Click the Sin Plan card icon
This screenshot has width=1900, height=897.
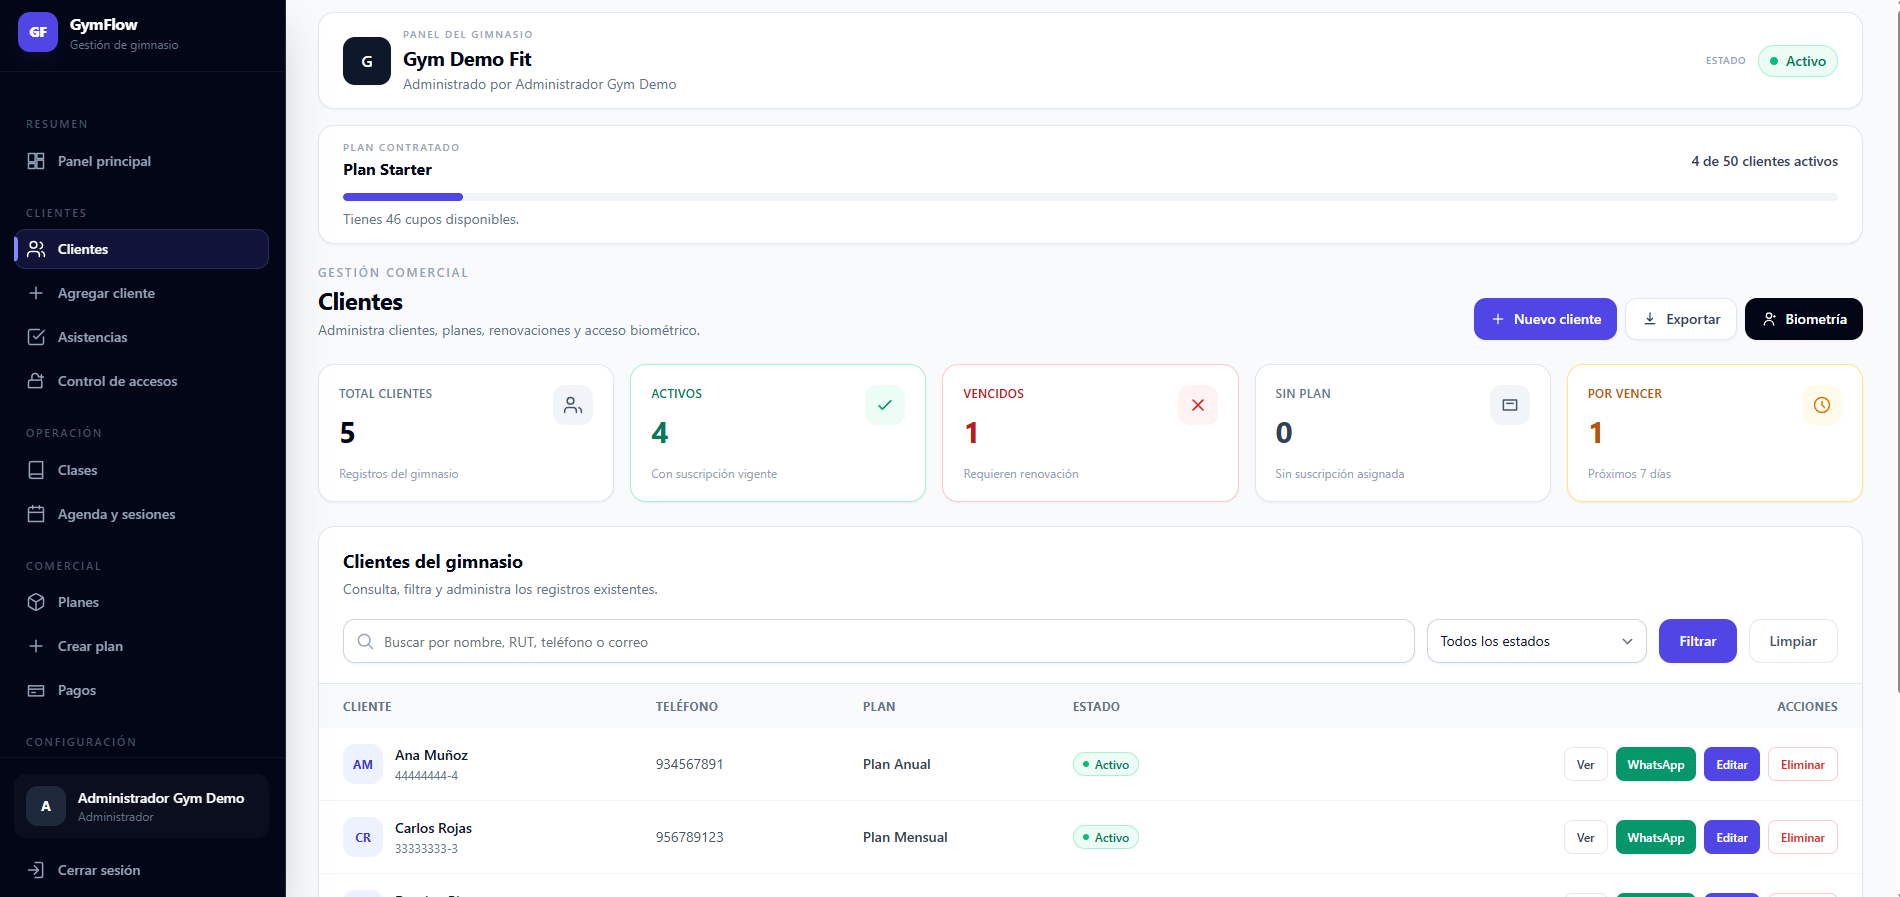point(1510,405)
